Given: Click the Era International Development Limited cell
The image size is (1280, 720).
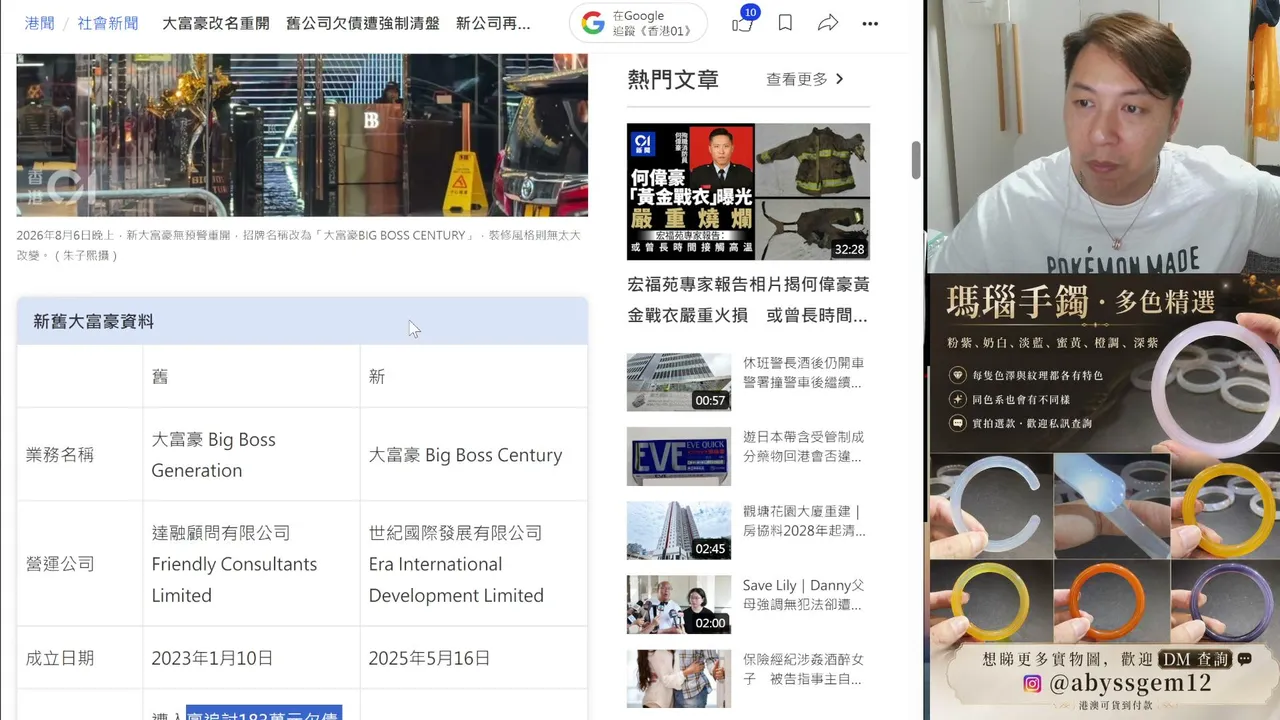Looking at the screenshot, I should point(474,564).
